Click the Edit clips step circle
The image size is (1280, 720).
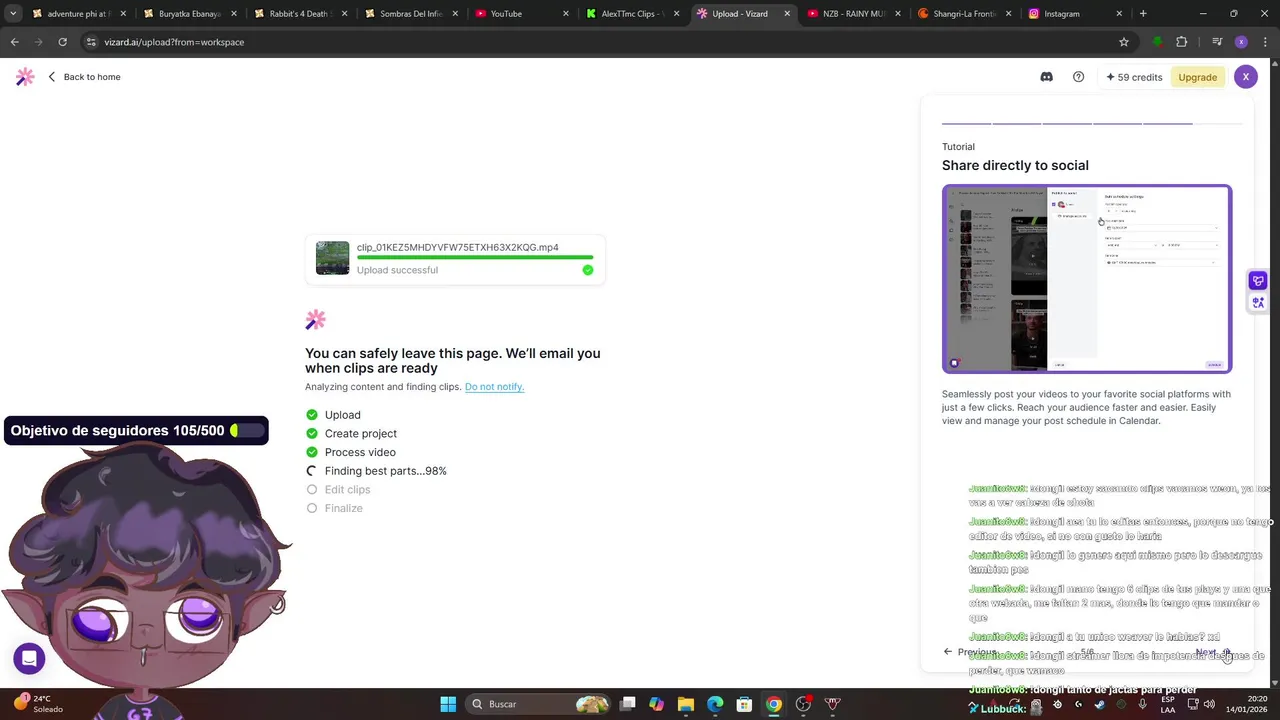[x=312, y=490]
